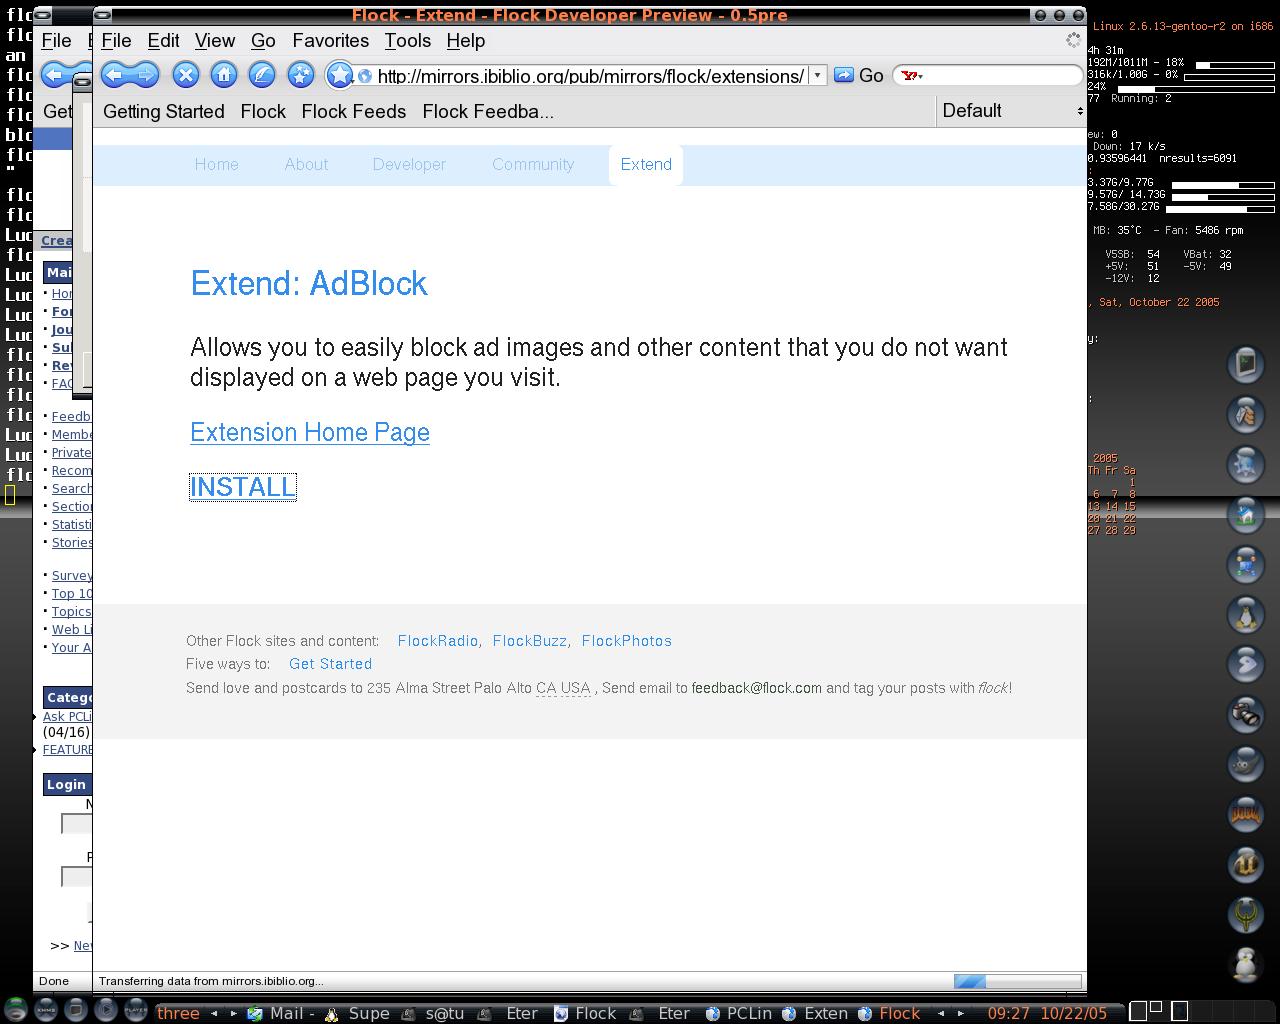1280x1024 pixels.
Task: Click the back arrow in Flock's toolbar
Action: (115, 75)
